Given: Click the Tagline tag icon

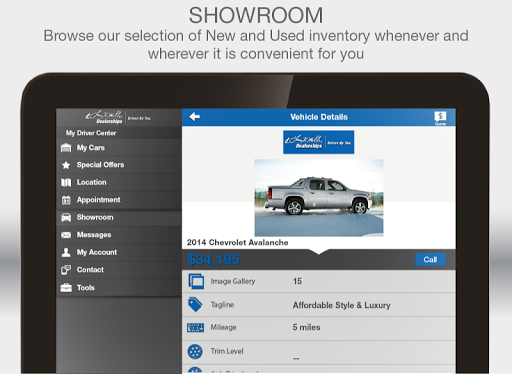Looking at the screenshot, I should coord(195,305).
